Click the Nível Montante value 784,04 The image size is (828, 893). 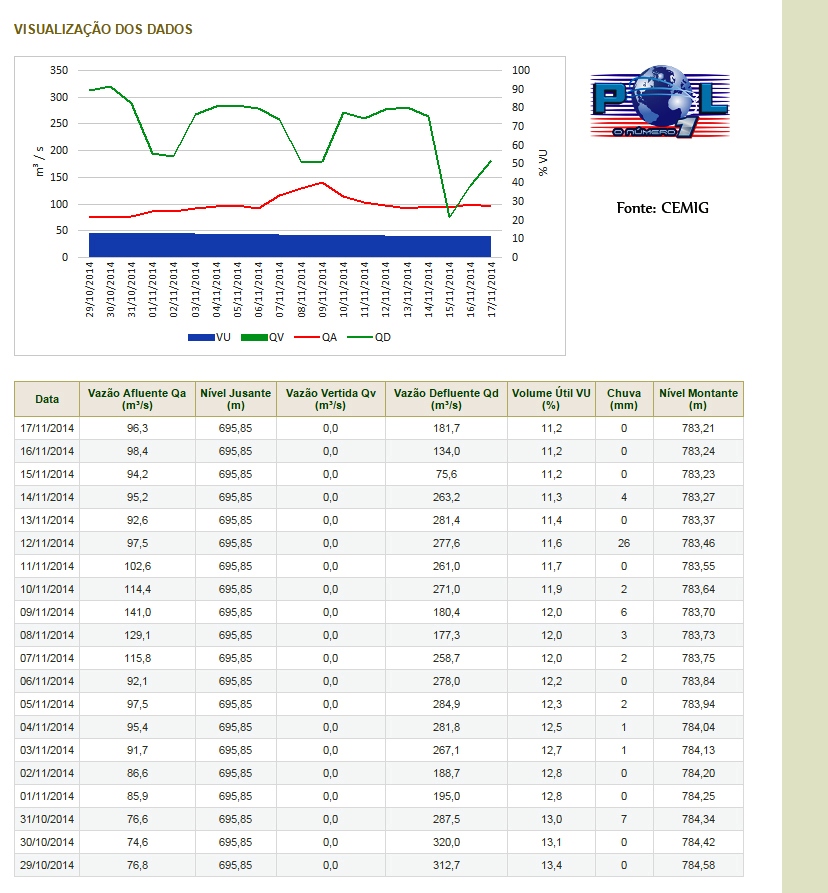(698, 727)
